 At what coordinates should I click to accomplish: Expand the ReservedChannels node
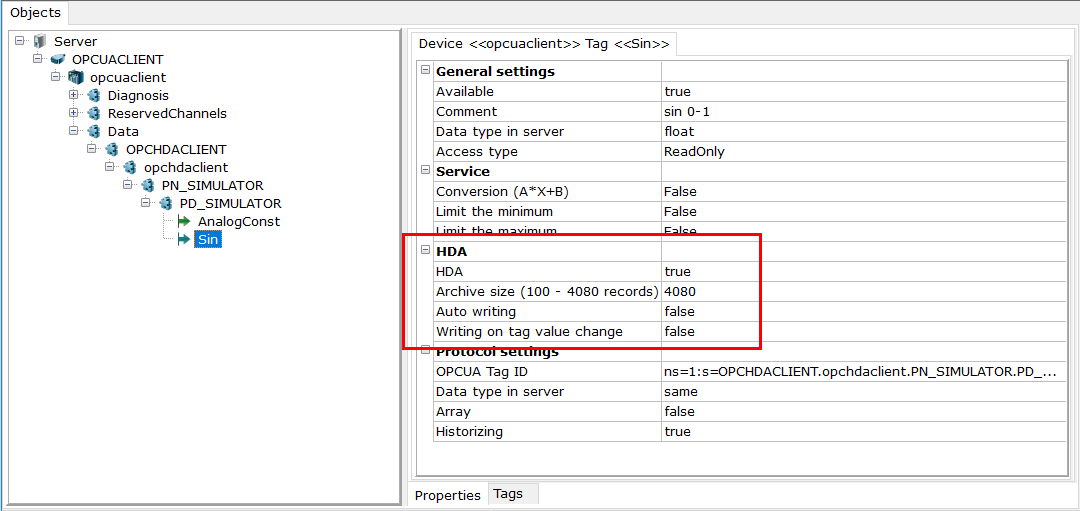tap(73, 113)
